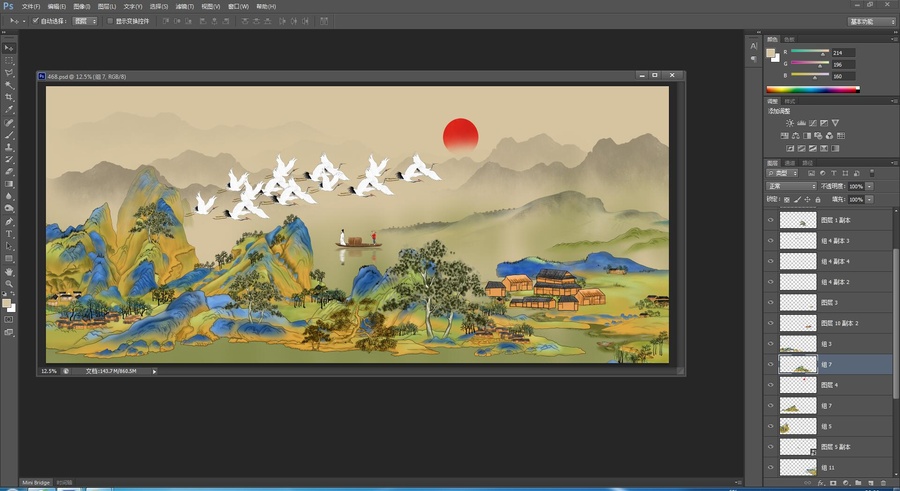Select the Horizontal Type tool

9,234
